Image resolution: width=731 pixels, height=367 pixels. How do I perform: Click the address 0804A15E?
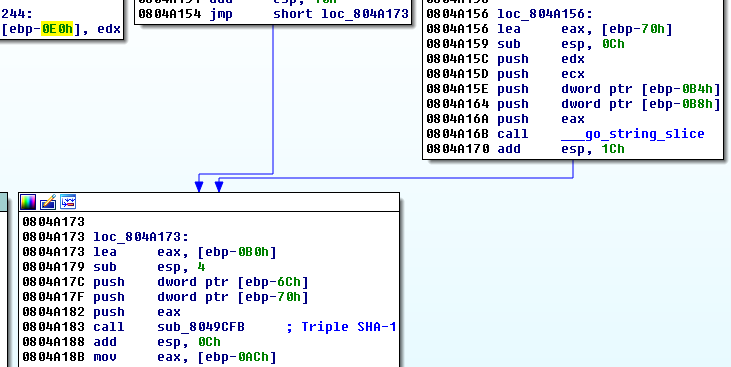pos(457,89)
